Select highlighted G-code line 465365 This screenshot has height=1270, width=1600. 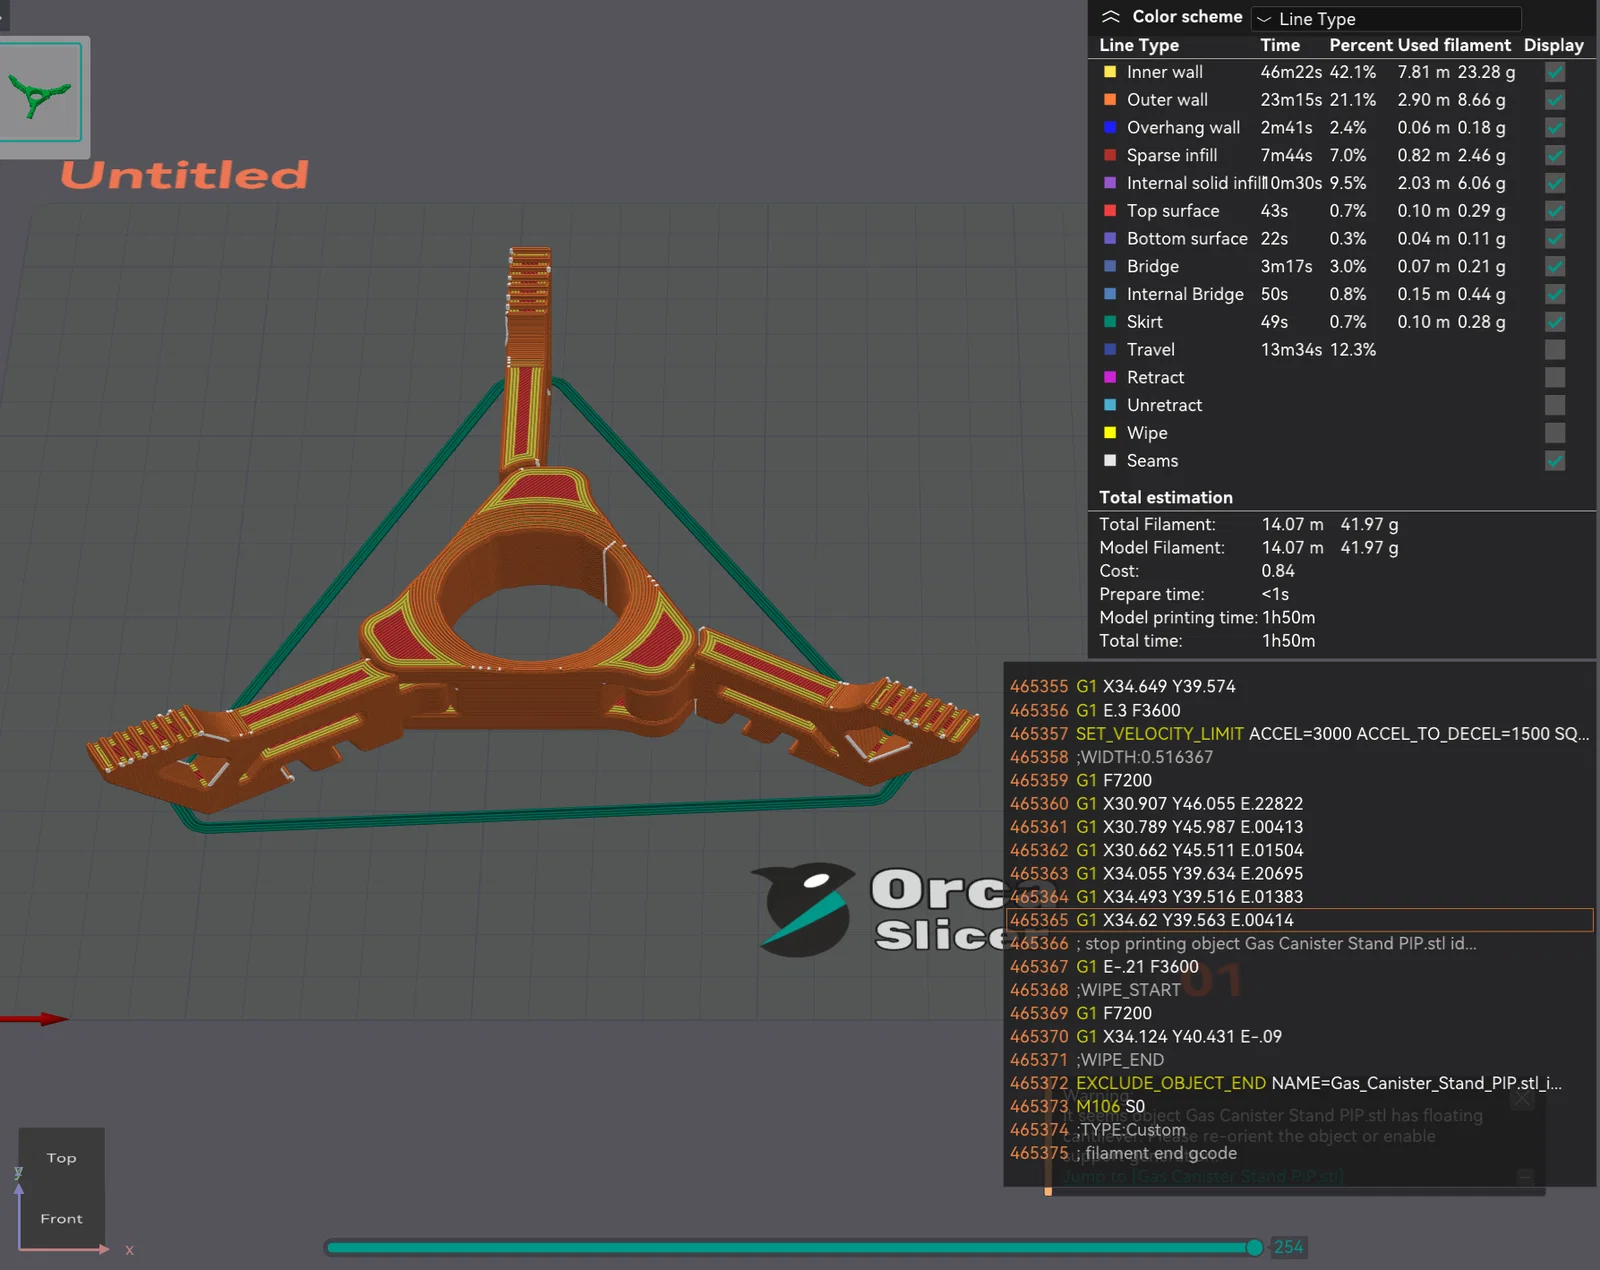[x=1299, y=920]
